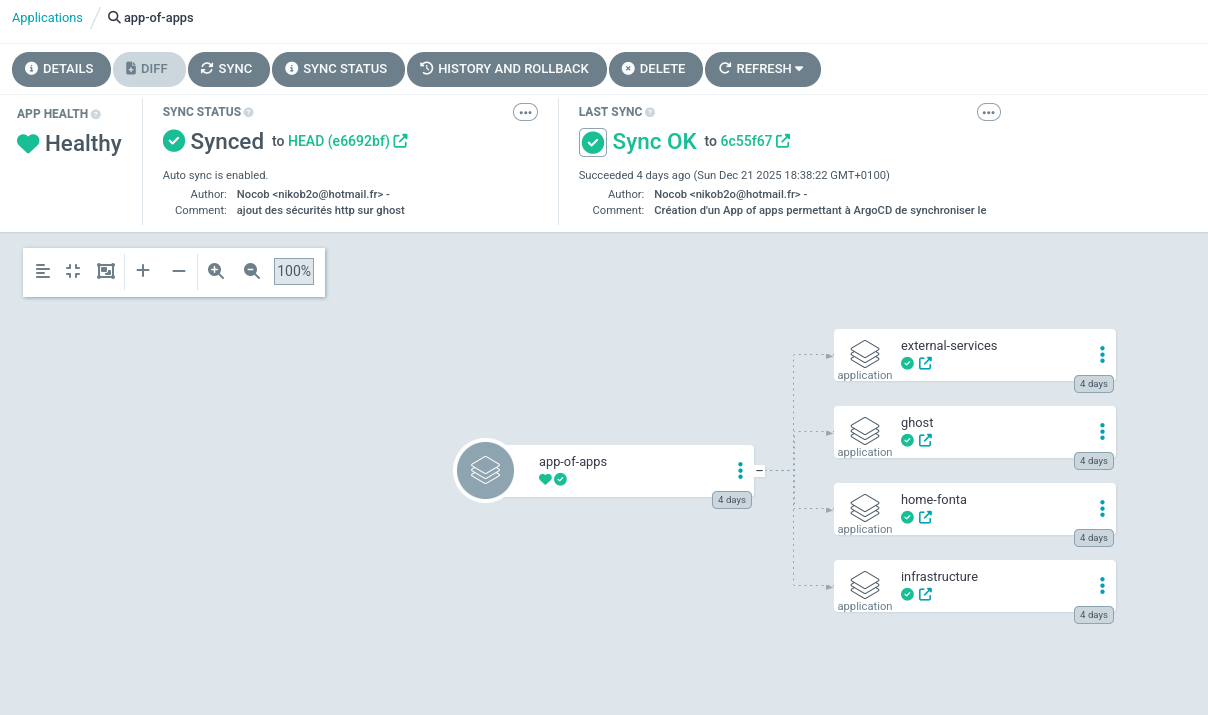Viewport: 1208px width, 715px height.
Task: Click the Sync button
Action: [x=228, y=69]
